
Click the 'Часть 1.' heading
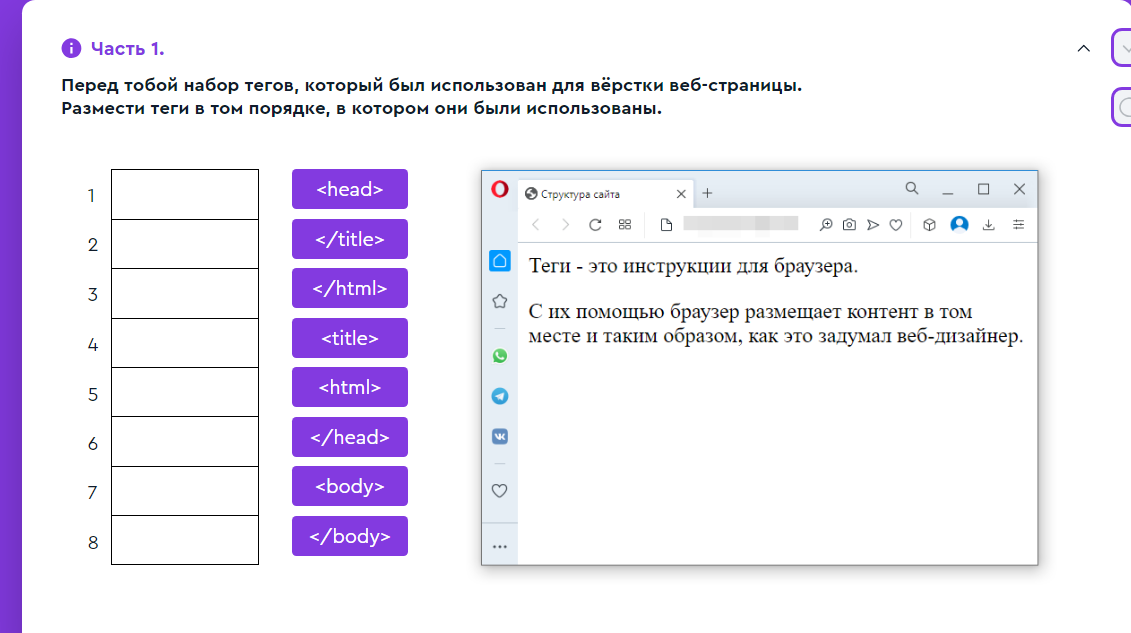click(x=128, y=48)
